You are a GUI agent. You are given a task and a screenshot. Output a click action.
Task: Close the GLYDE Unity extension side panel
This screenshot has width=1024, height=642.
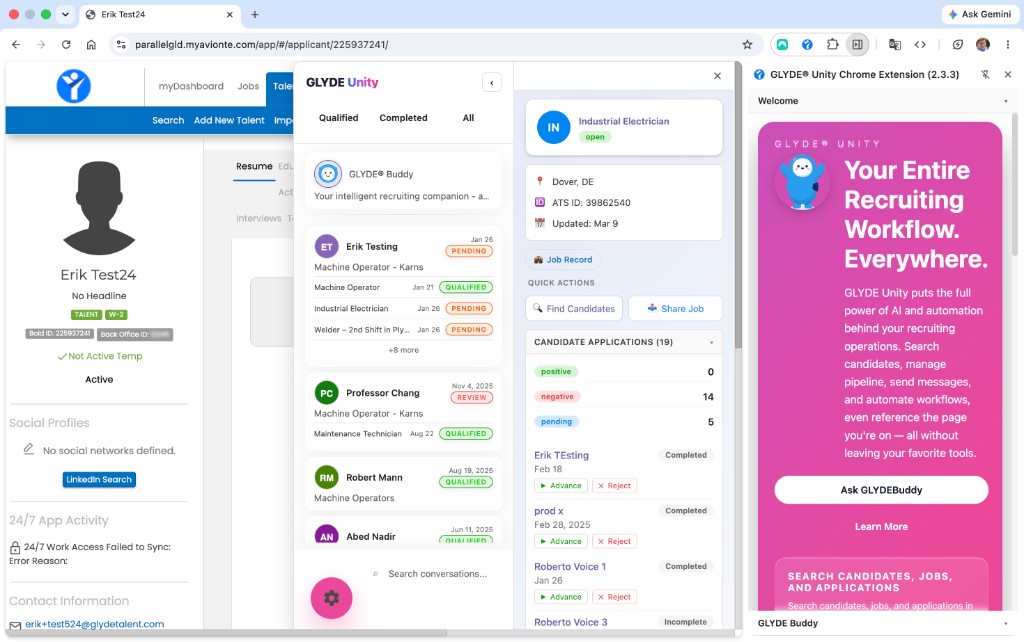[x=1008, y=74]
